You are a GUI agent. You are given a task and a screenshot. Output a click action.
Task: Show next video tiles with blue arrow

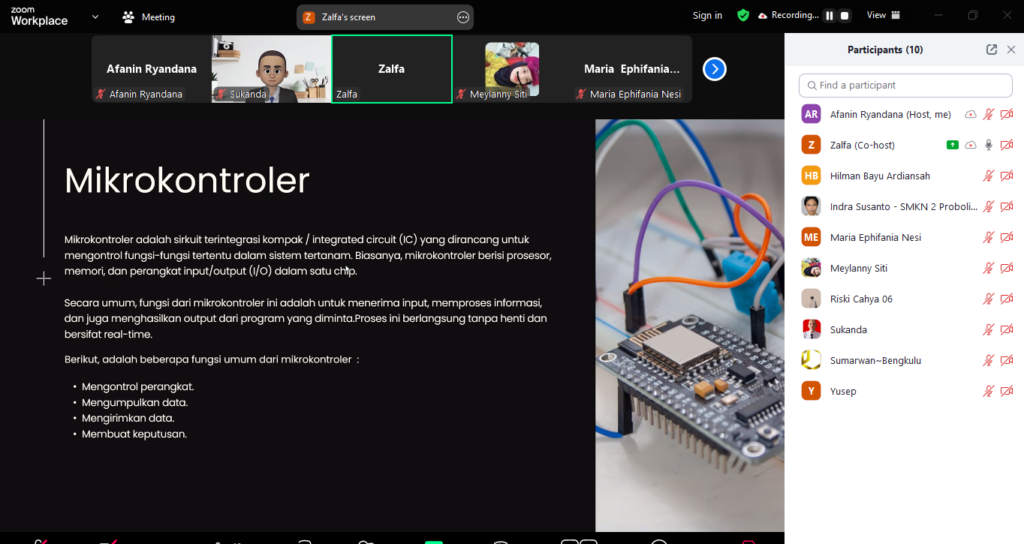coord(714,69)
